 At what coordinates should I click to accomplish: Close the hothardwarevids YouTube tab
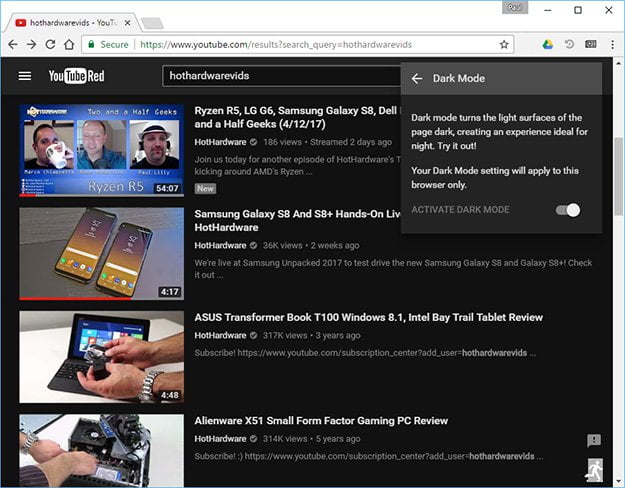(128, 23)
